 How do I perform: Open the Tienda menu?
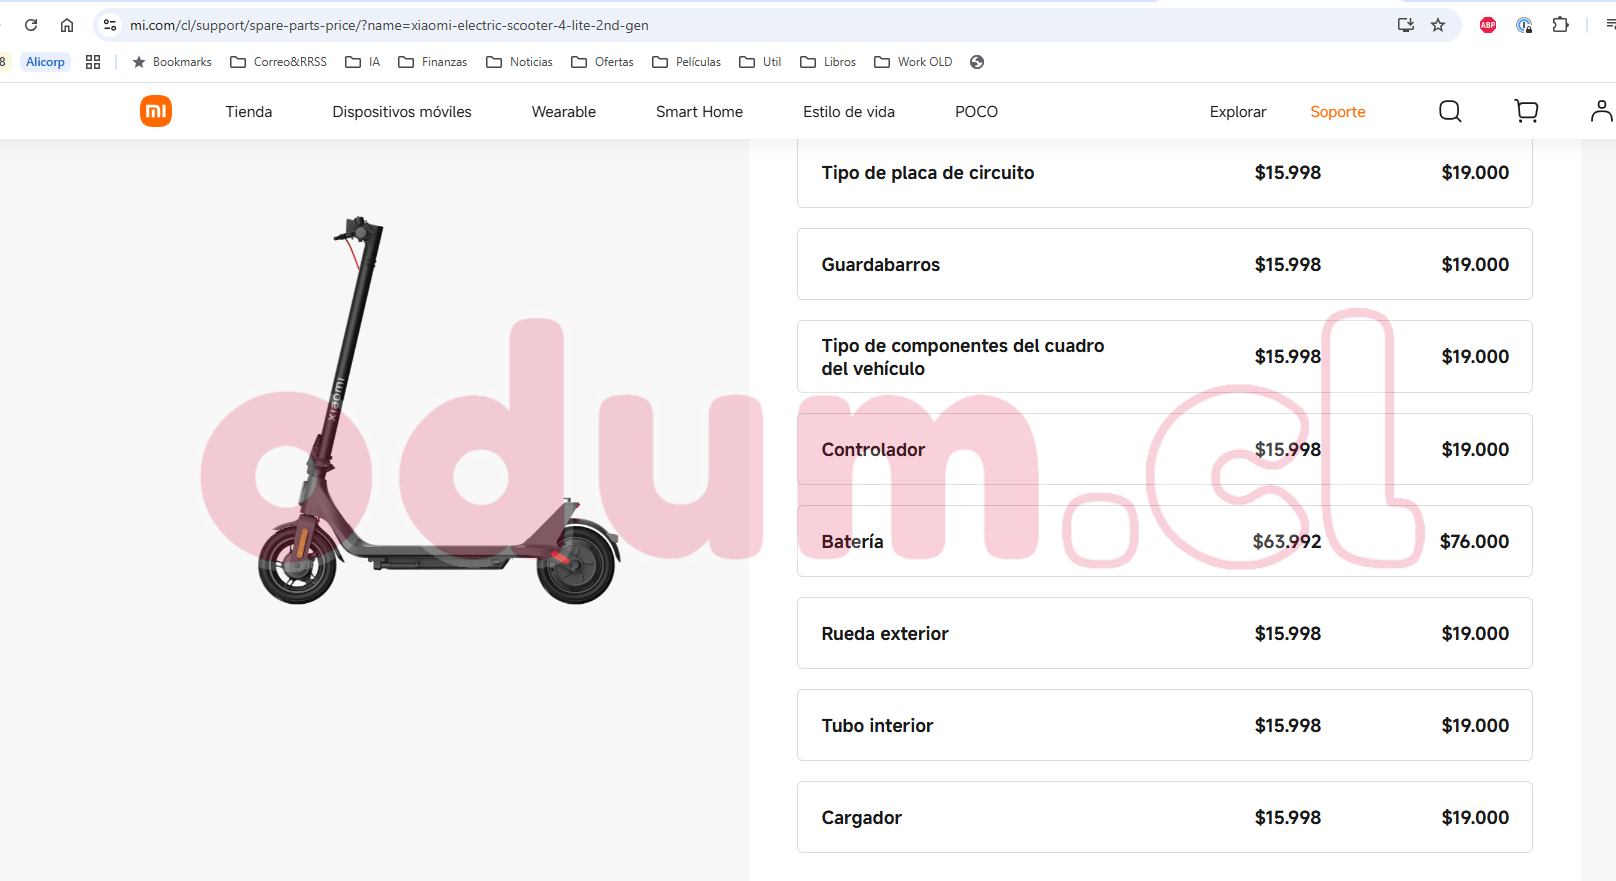(x=248, y=112)
